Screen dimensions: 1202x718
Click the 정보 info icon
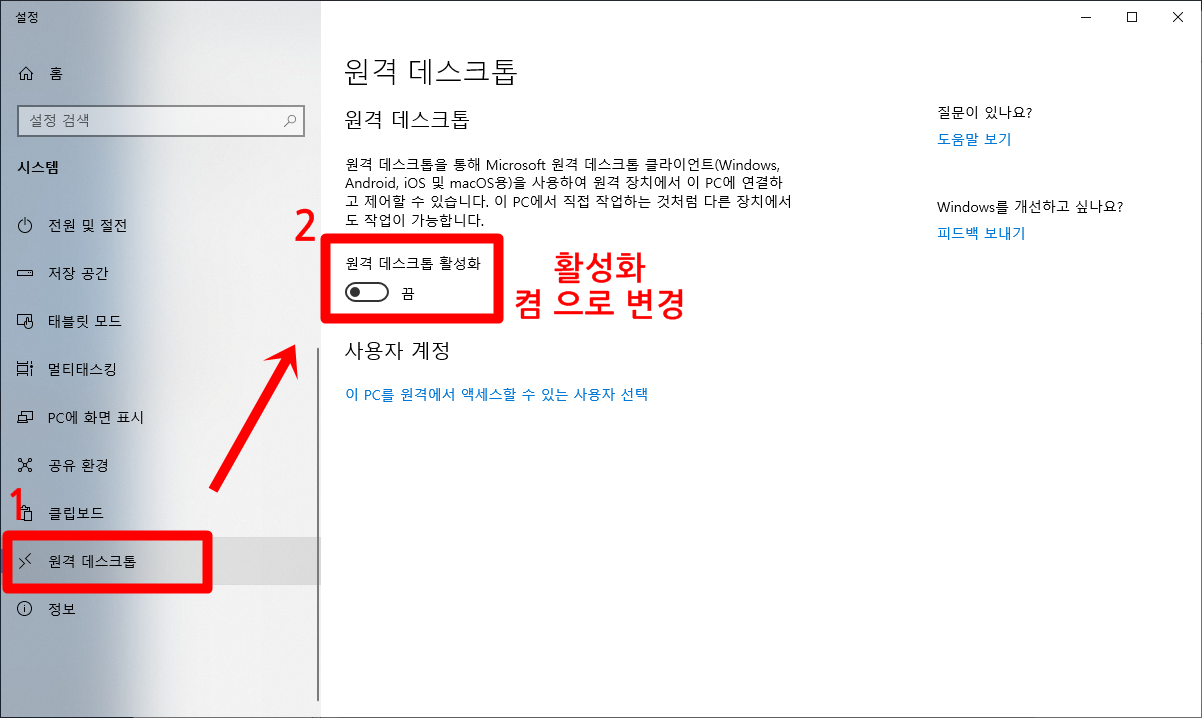pos(26,609)
